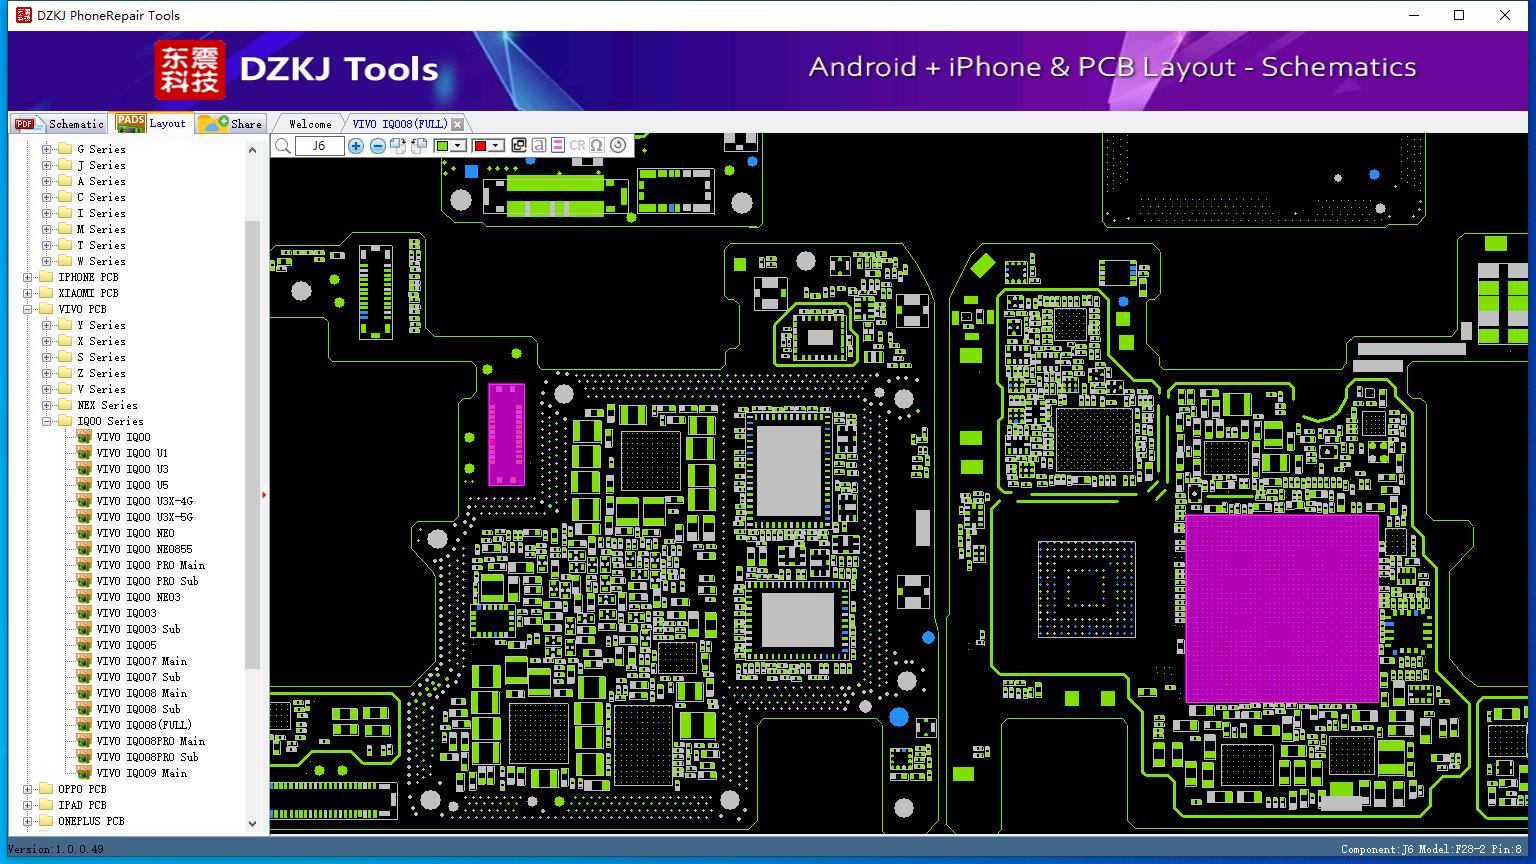This screenshot has height=864, width=1536.
Task: Click the tree scrollbar up arrow
Action: click(252, 149)
